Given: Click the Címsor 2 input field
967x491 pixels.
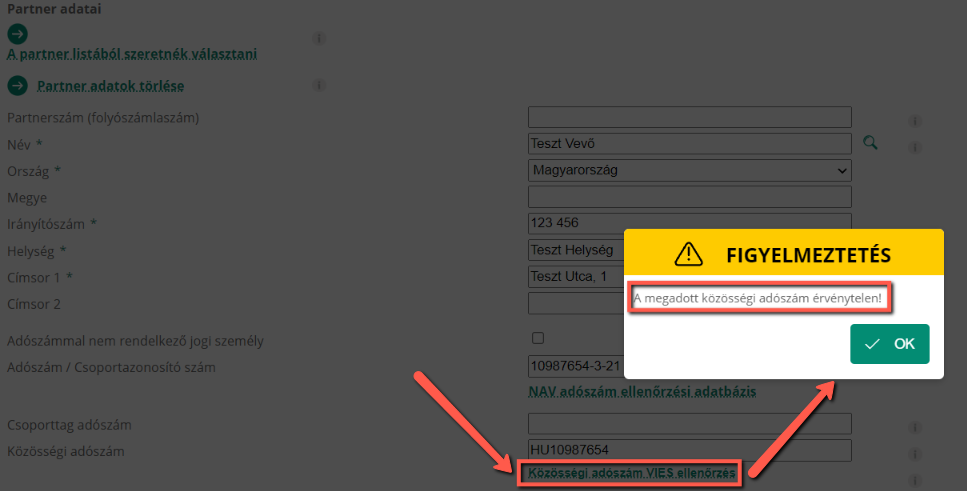Looking at the screenshot, I should point(576,303).
